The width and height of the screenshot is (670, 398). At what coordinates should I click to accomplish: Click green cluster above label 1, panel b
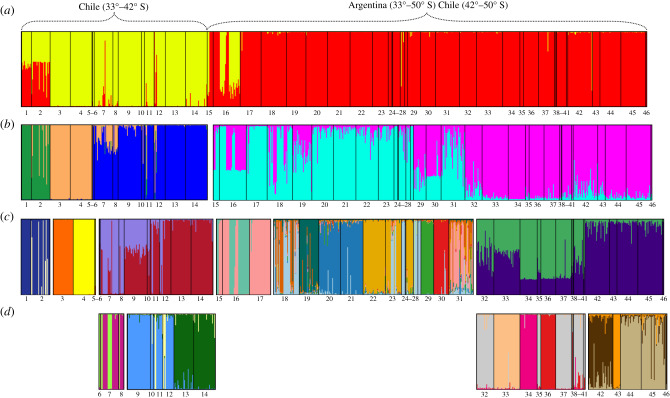coord(26,162)
